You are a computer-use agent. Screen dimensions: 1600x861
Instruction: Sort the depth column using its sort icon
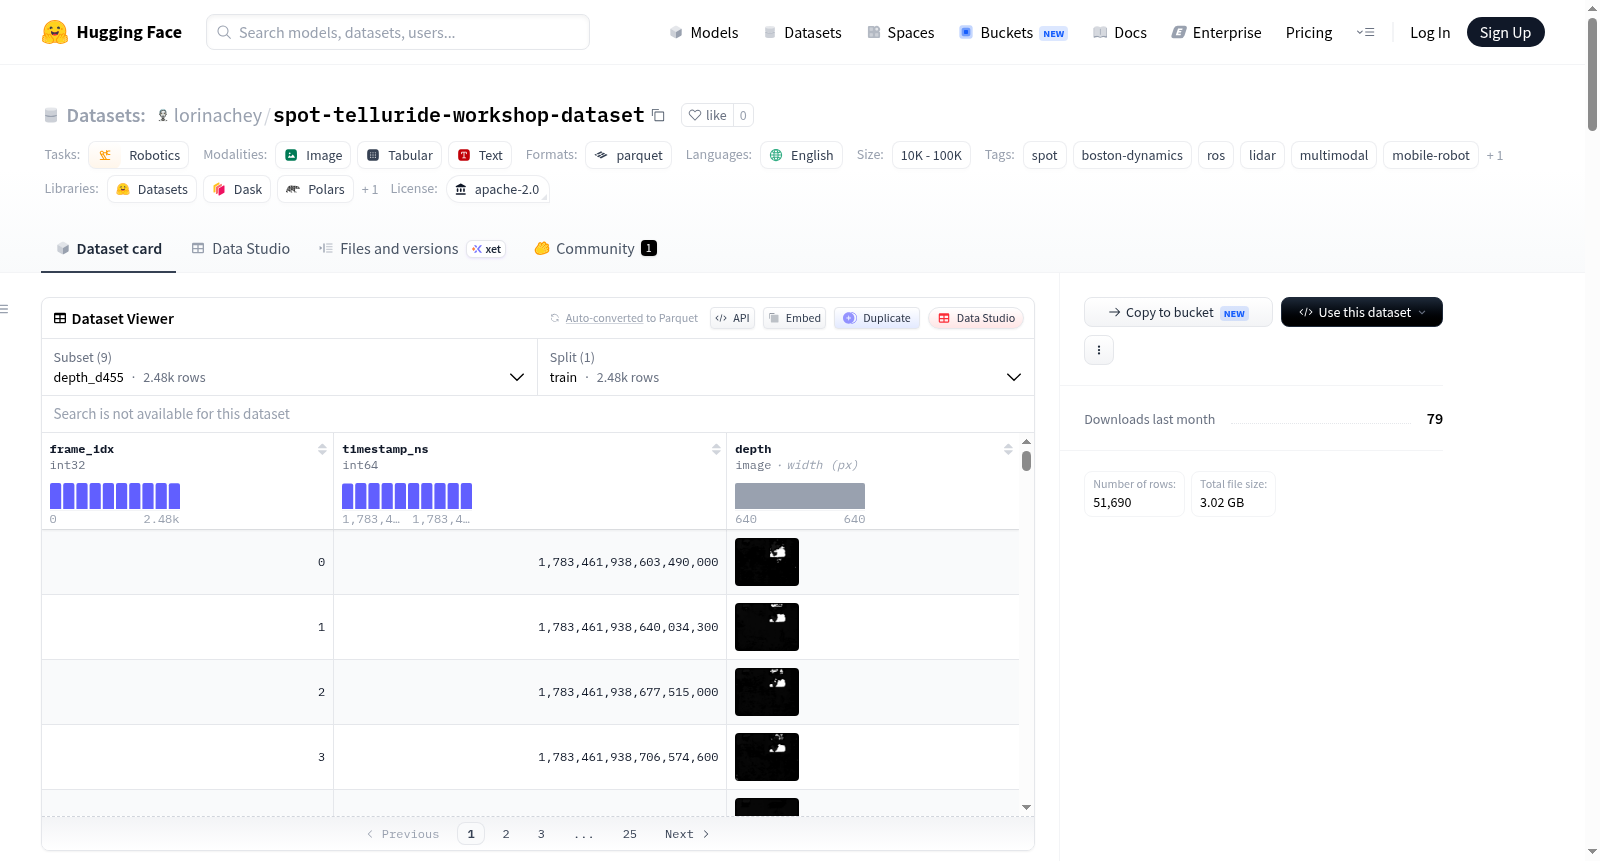tap(1008, 449)
